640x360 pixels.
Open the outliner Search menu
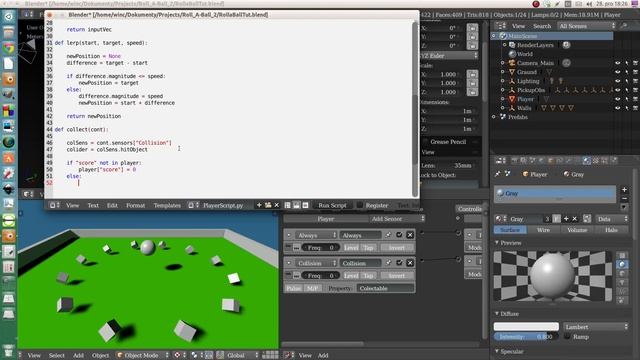pyautogui.click(x=542, y=26)
